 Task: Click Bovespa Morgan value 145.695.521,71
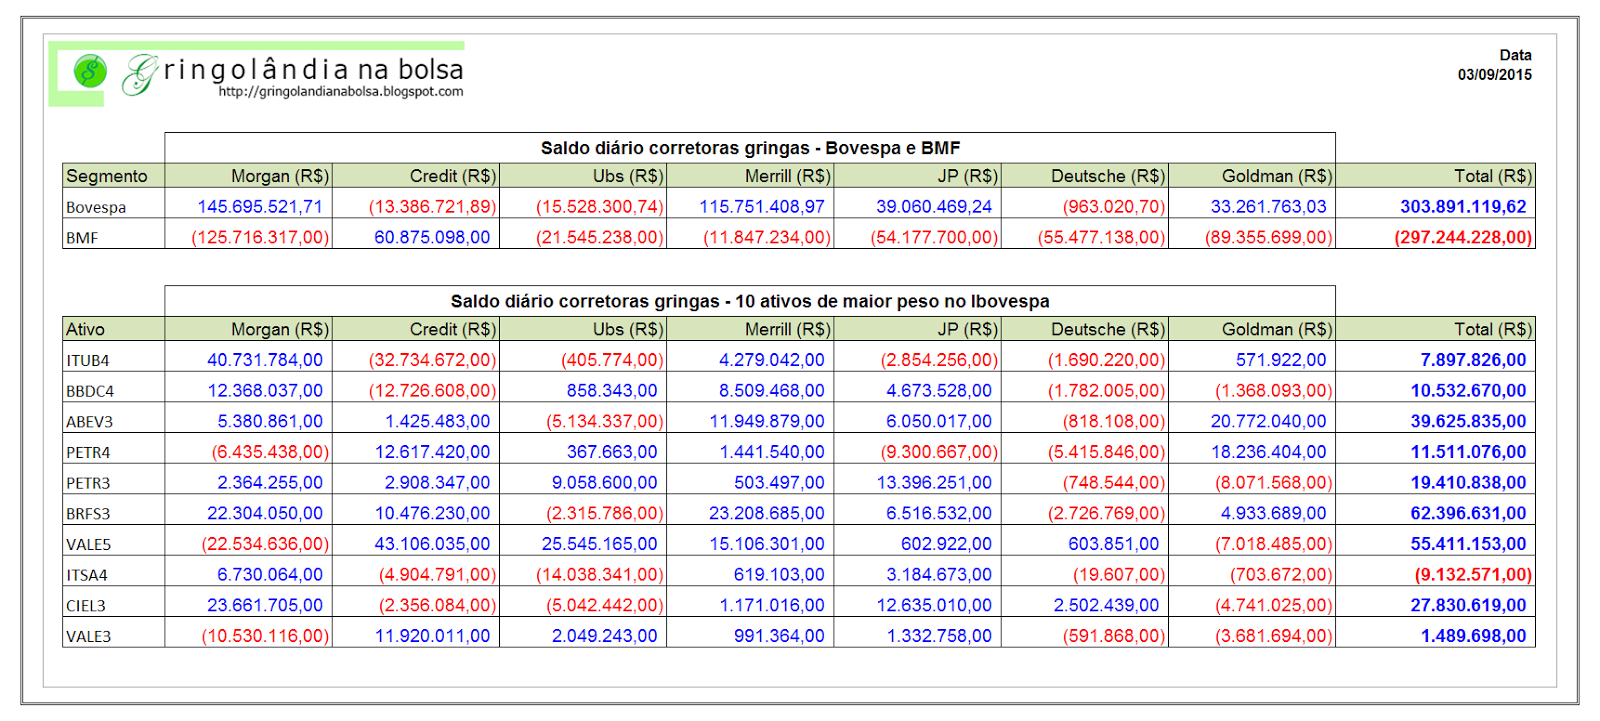[260, 207]
